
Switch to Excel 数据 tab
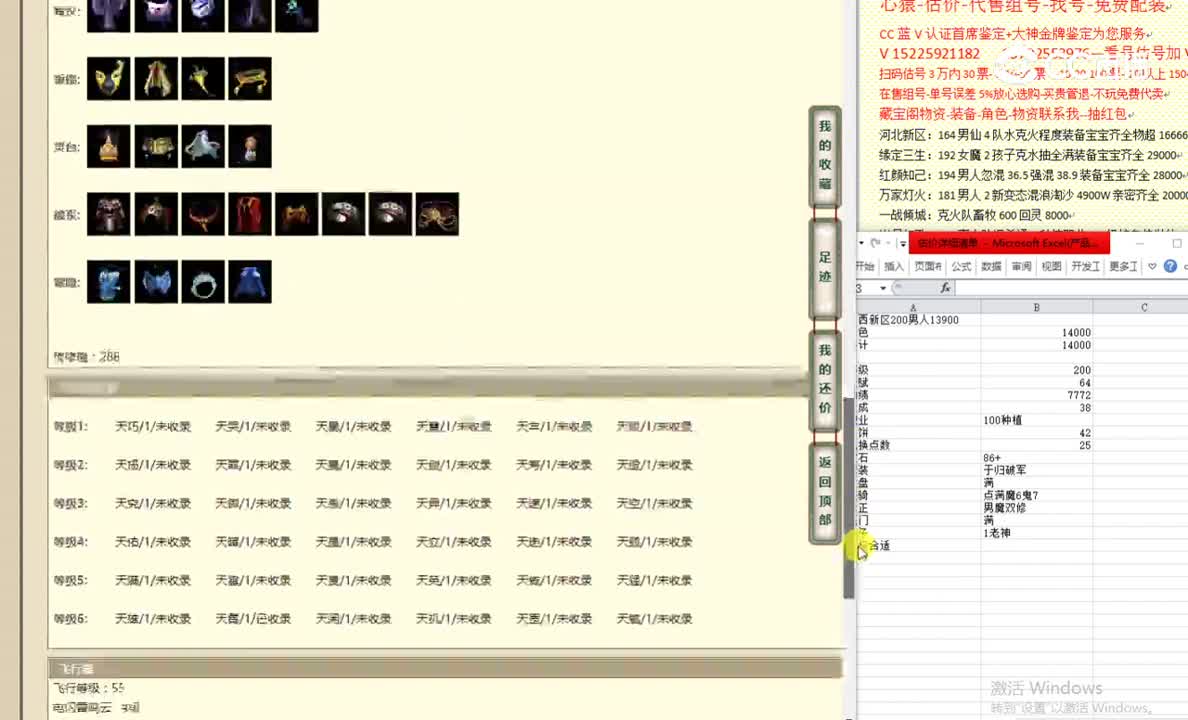[x=991, y=266]
